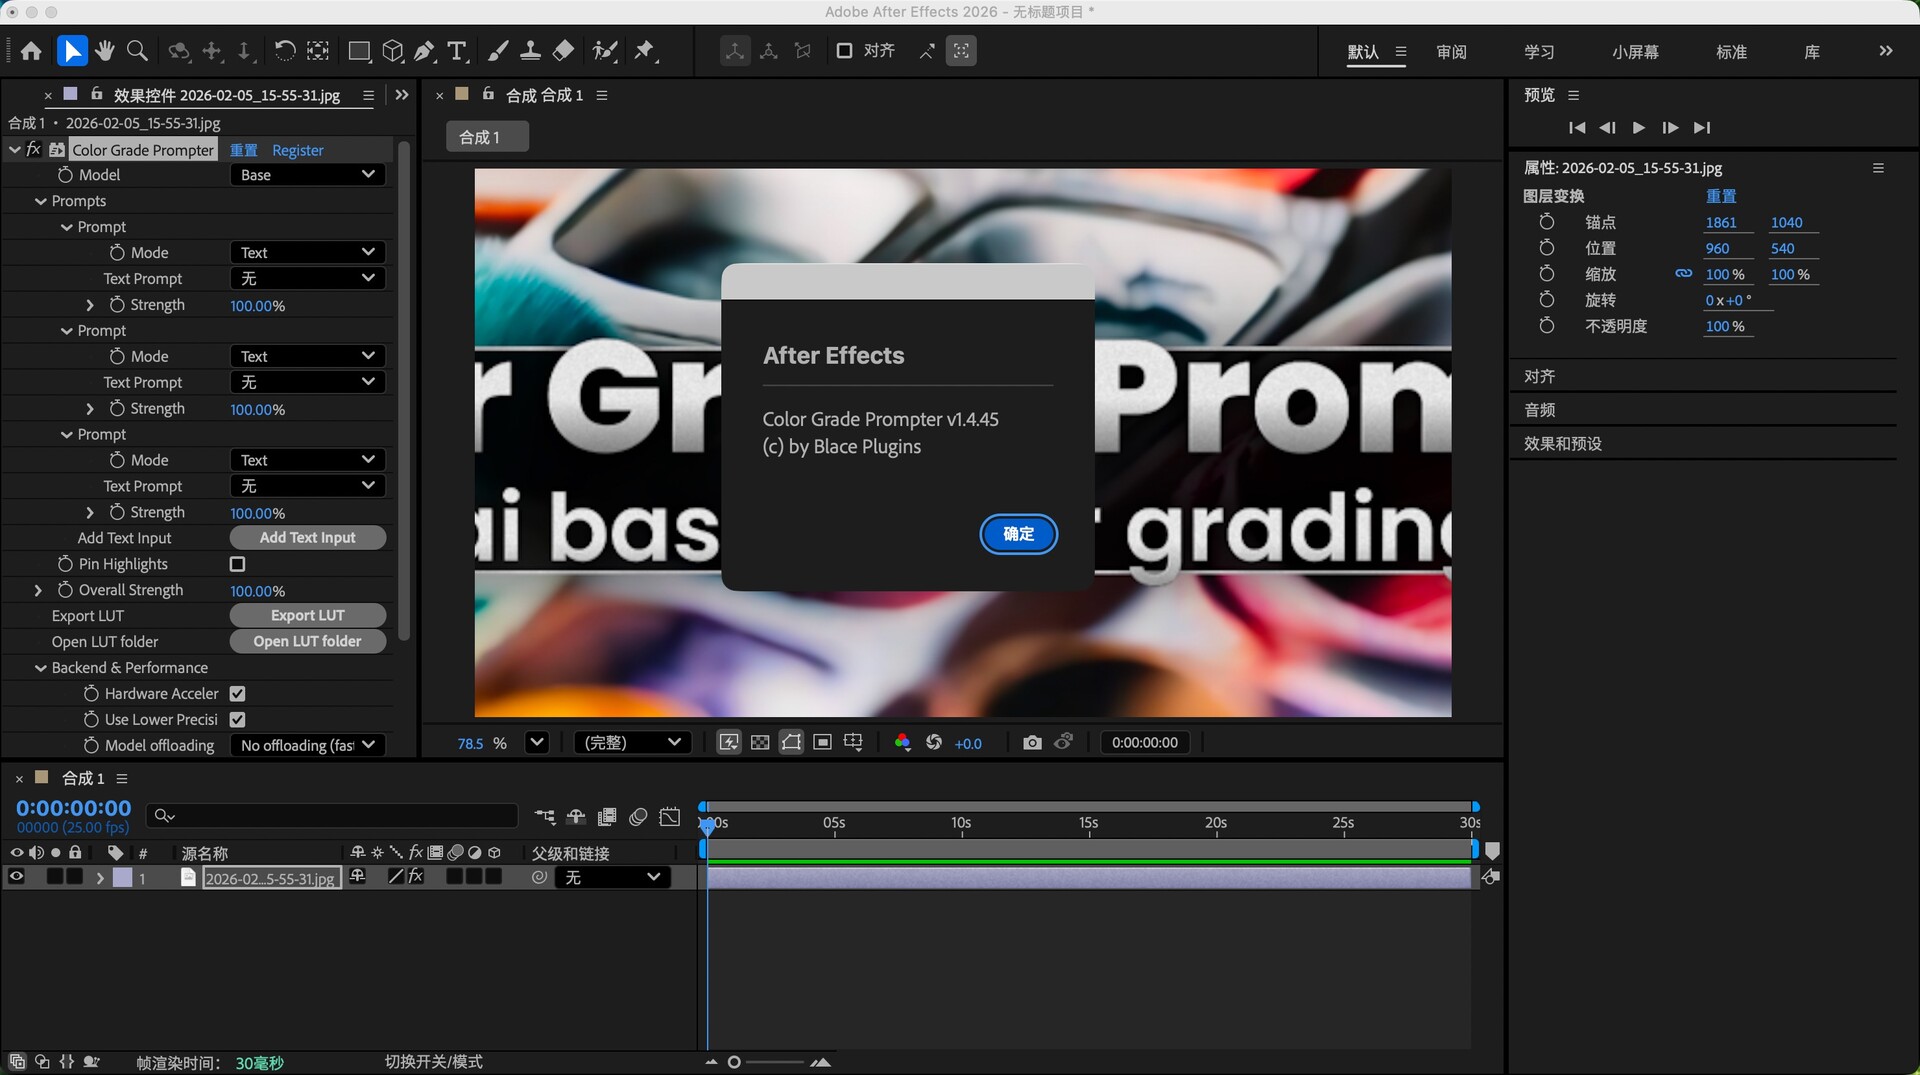Hide layer 2026-02..5-55-31.jpg with eye icon
Image resolution: width=1920 pixels, height=1075 pixels.
pos(16,877)
